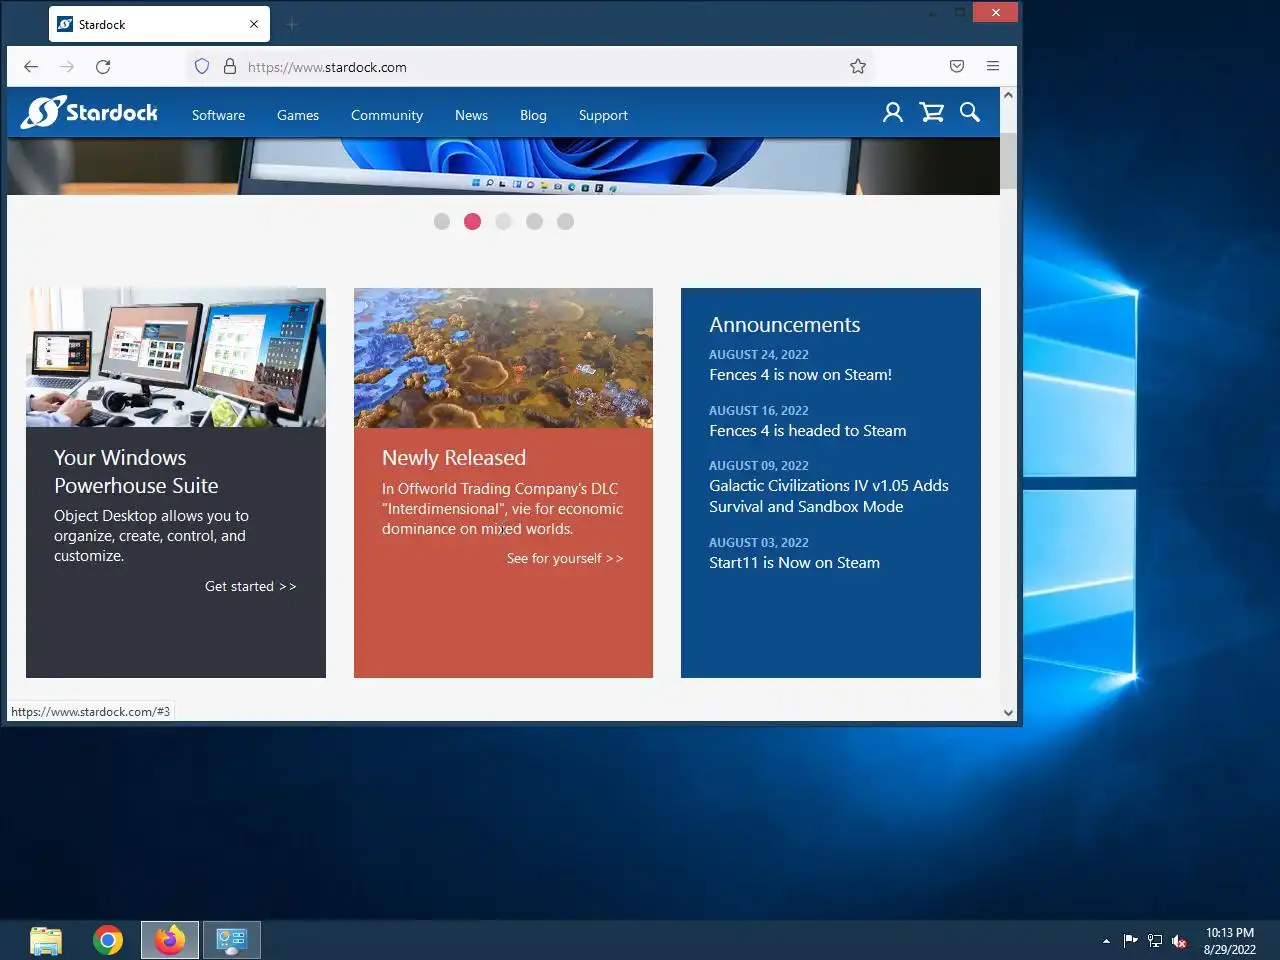1280x960 pixels.
Task: Select the active red carousel dot
Action: tap(473, 221)
